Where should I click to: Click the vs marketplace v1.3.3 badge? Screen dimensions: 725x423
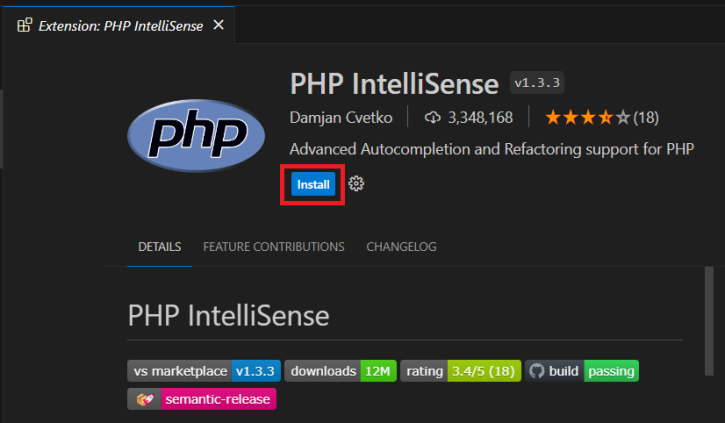click(204, 371)
